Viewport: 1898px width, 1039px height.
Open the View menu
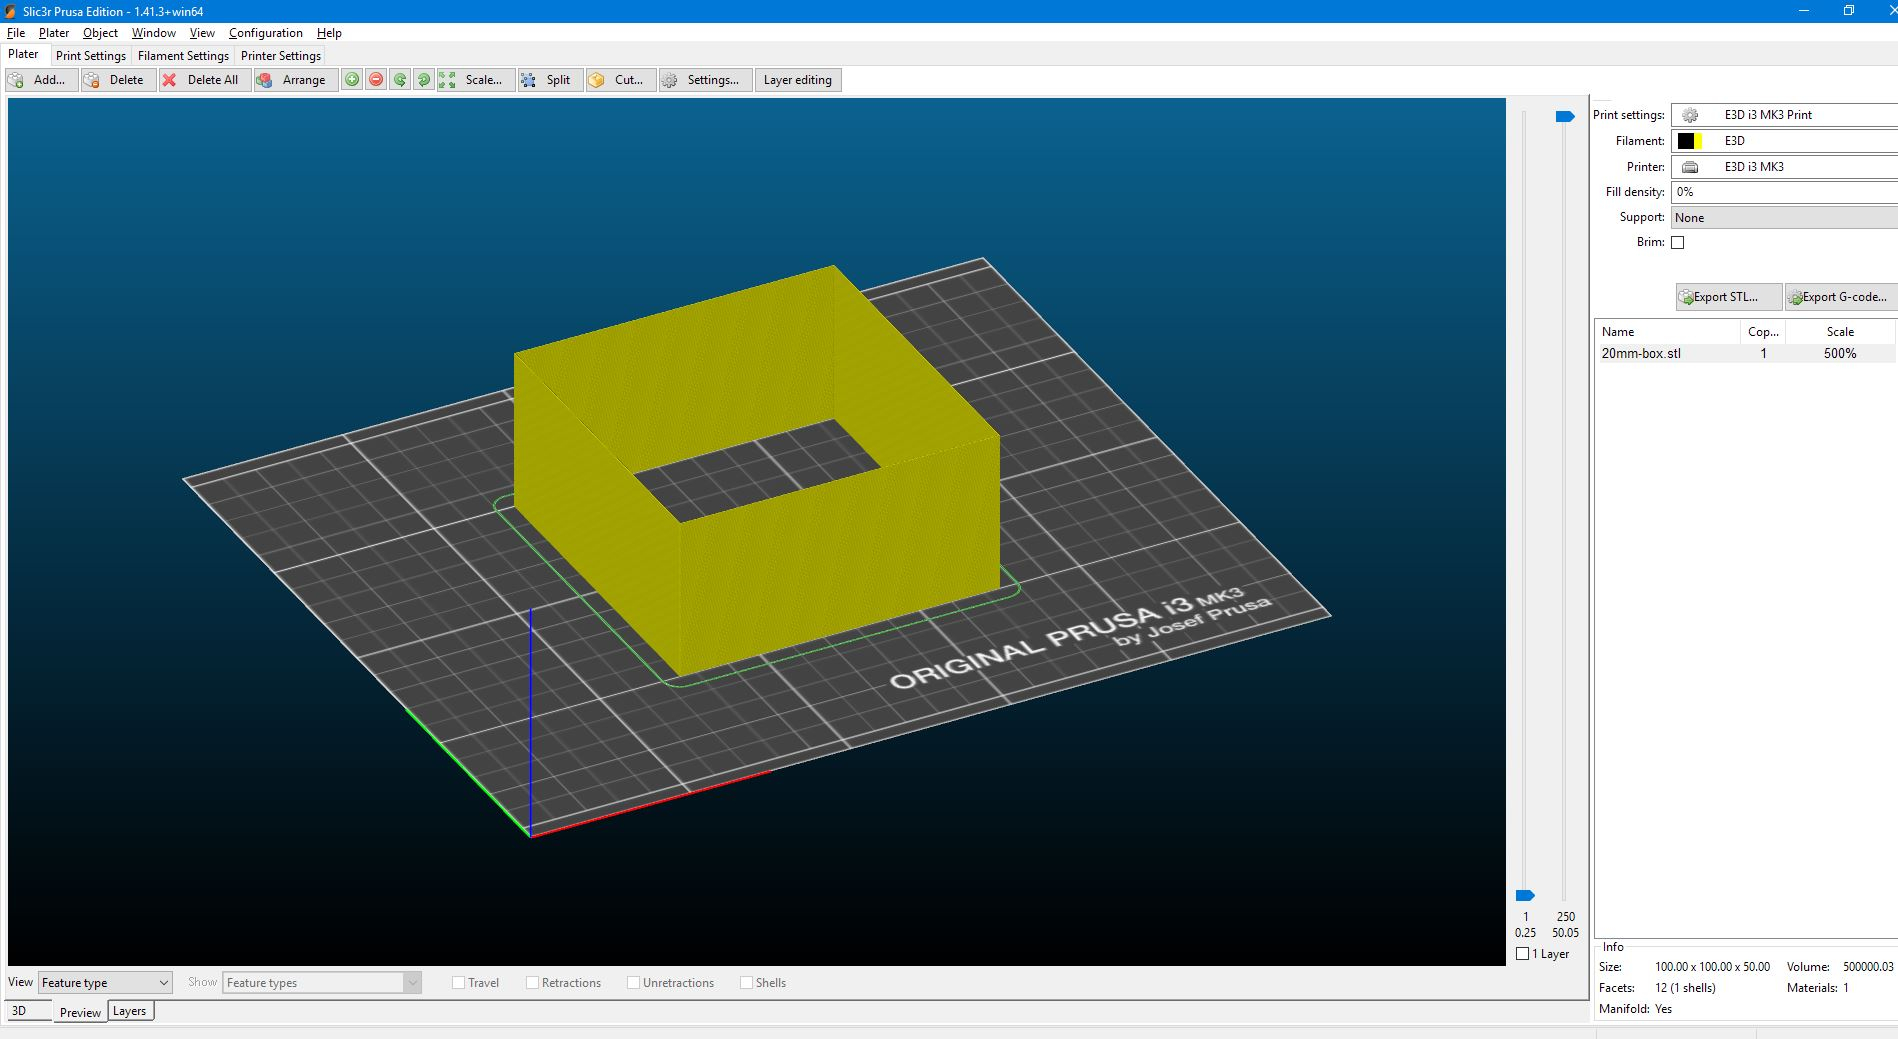pos(202,33)
